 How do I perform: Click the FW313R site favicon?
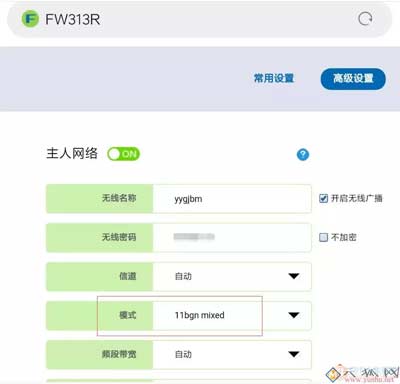coord(30,19)
